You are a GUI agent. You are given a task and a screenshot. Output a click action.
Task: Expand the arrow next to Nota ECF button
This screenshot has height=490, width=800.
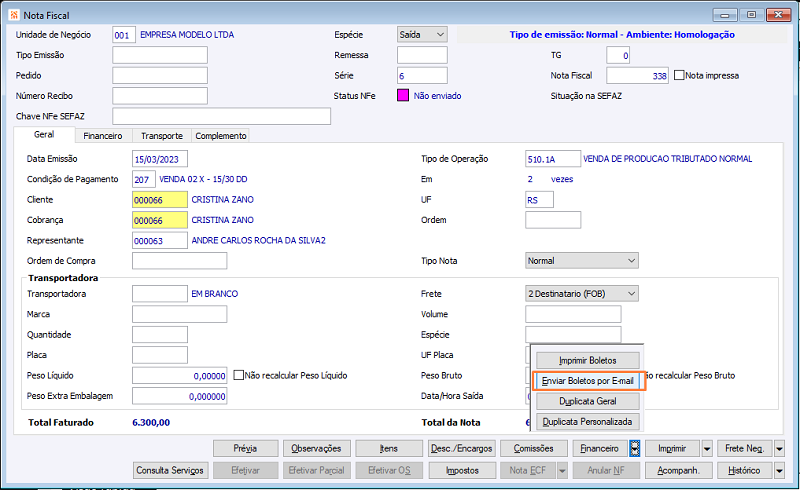(562, 471)
